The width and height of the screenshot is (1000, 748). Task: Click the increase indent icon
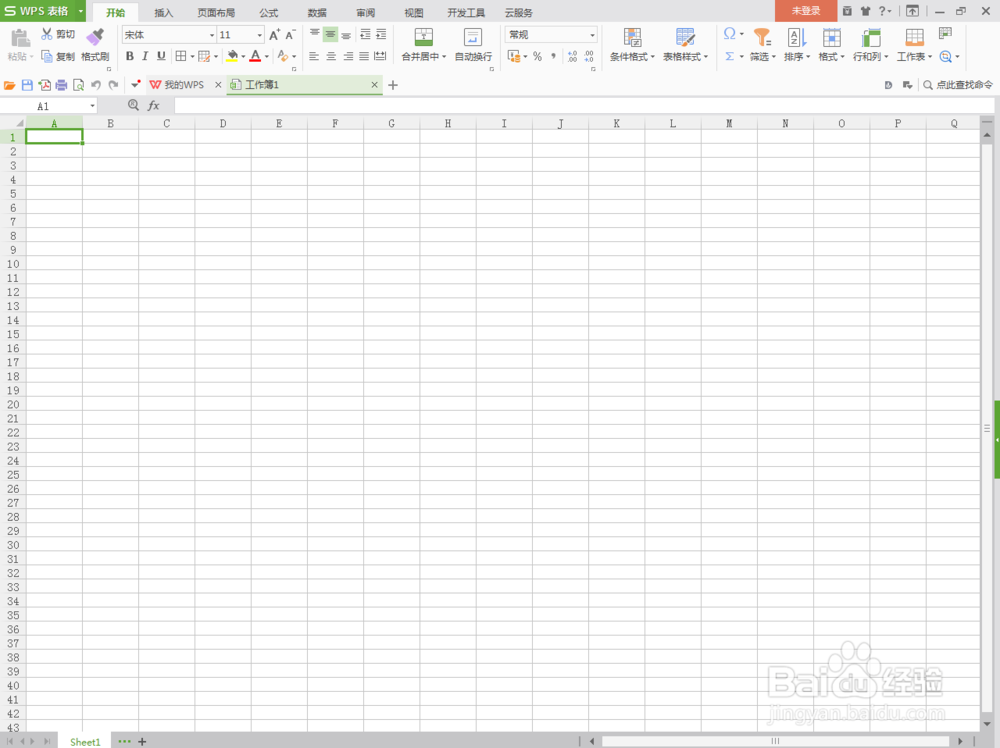click(381, 34)
